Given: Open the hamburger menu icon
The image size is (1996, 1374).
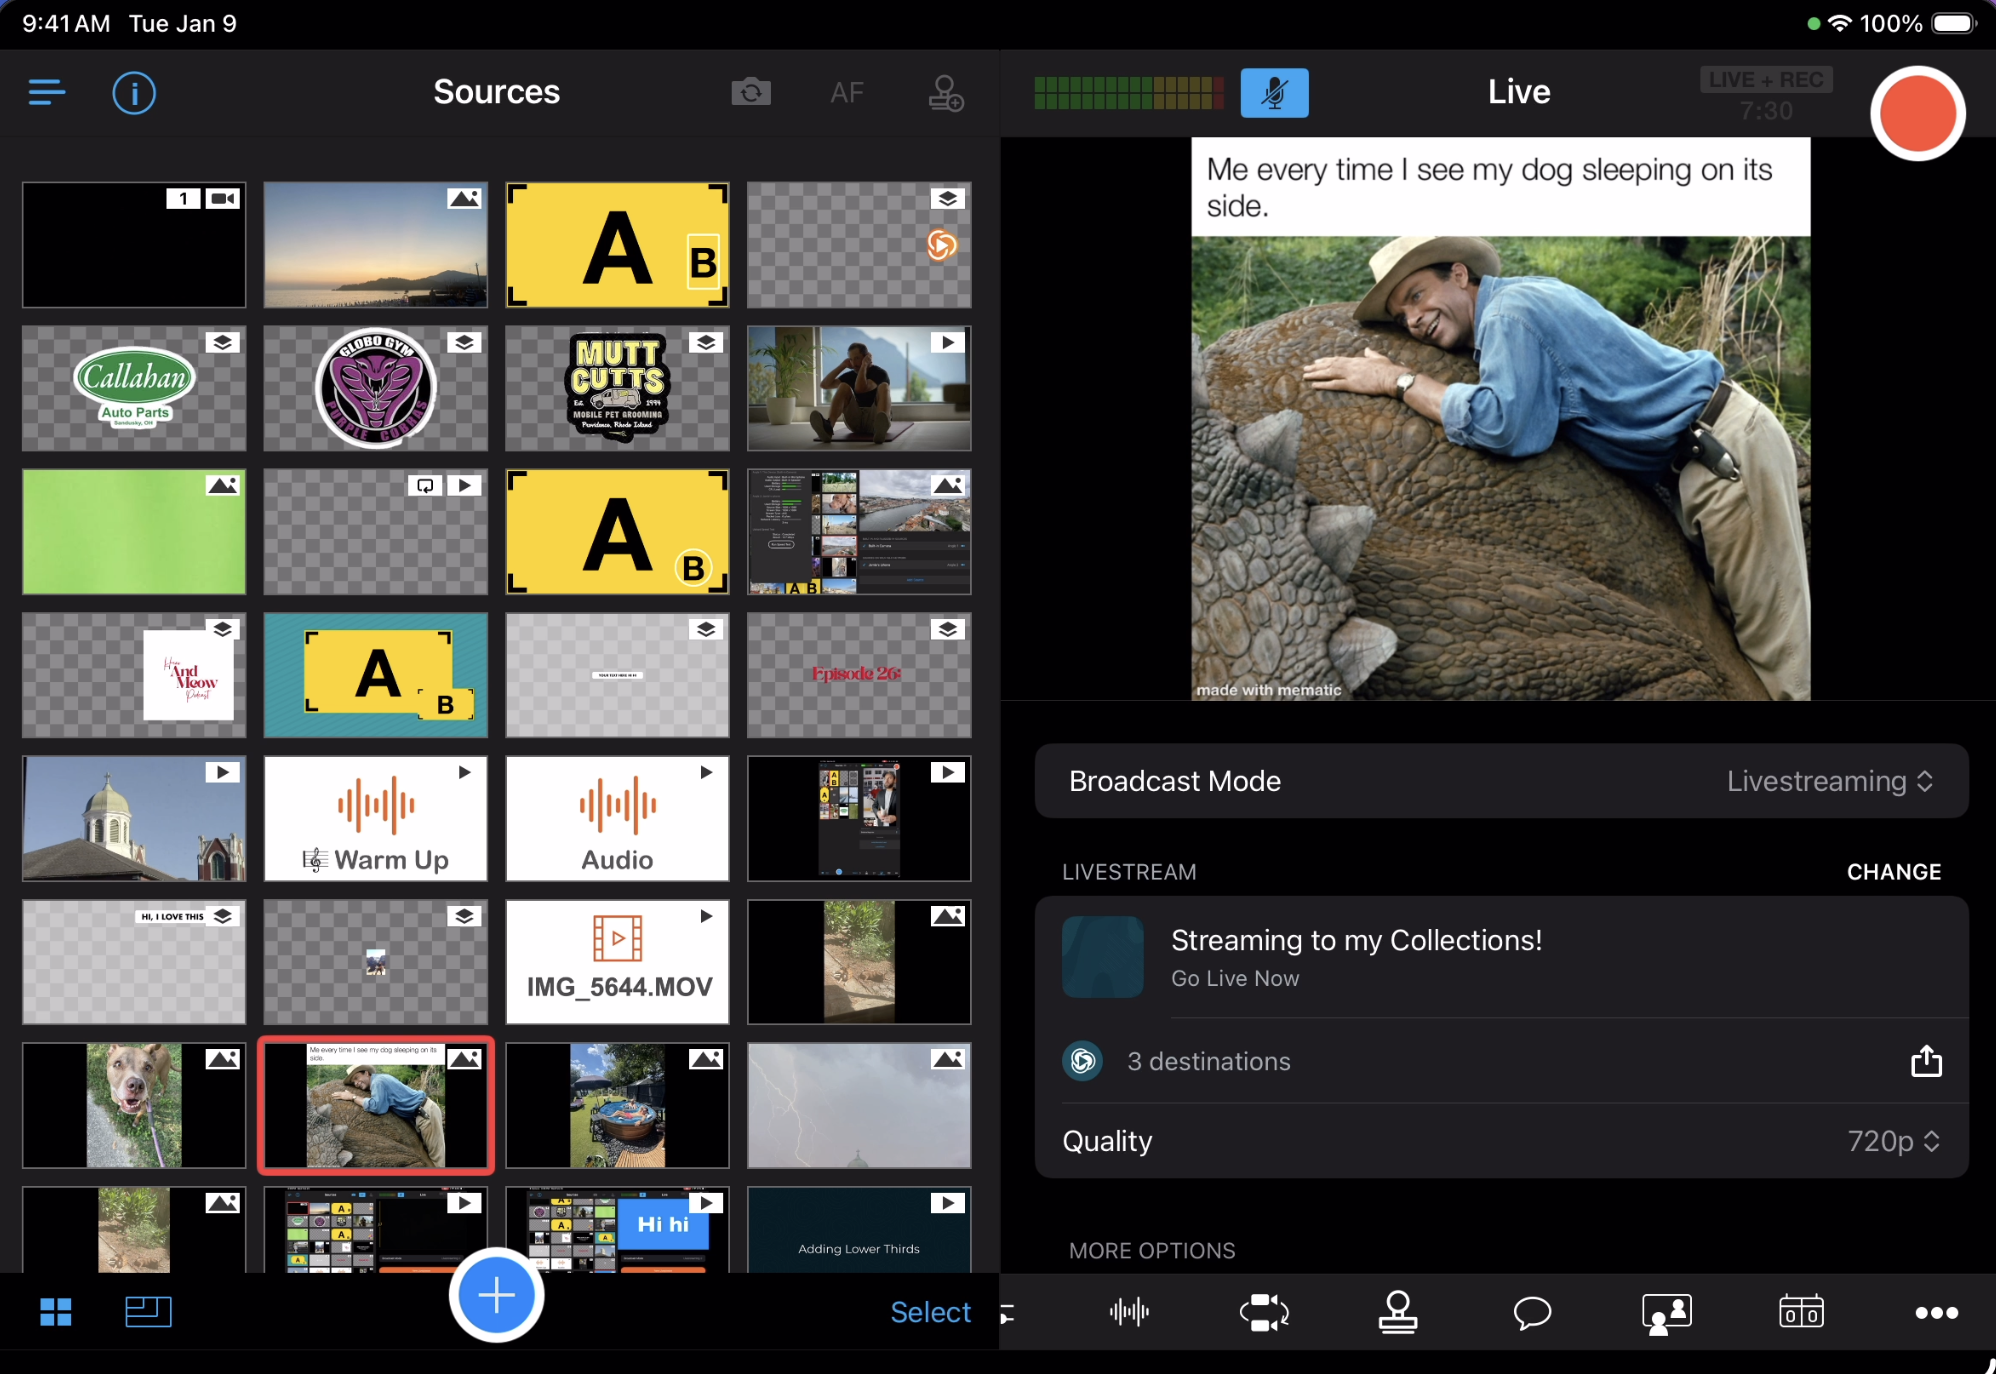Looking at the screenshot, I should (47, 93).
